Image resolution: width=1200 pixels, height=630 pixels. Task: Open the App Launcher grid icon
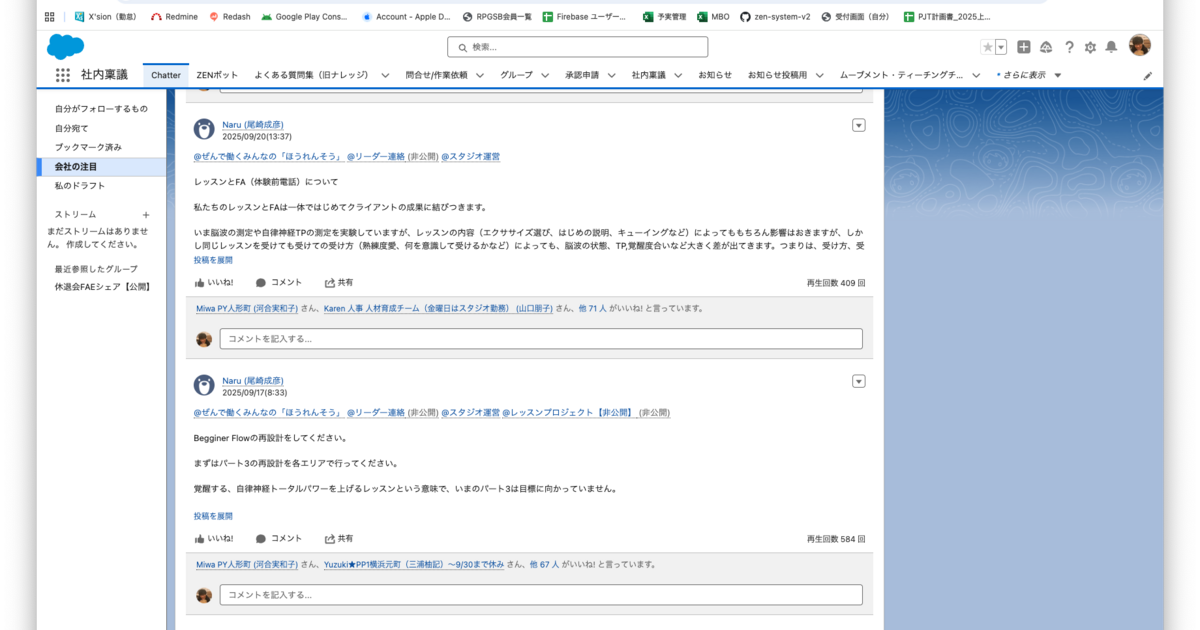62,75
